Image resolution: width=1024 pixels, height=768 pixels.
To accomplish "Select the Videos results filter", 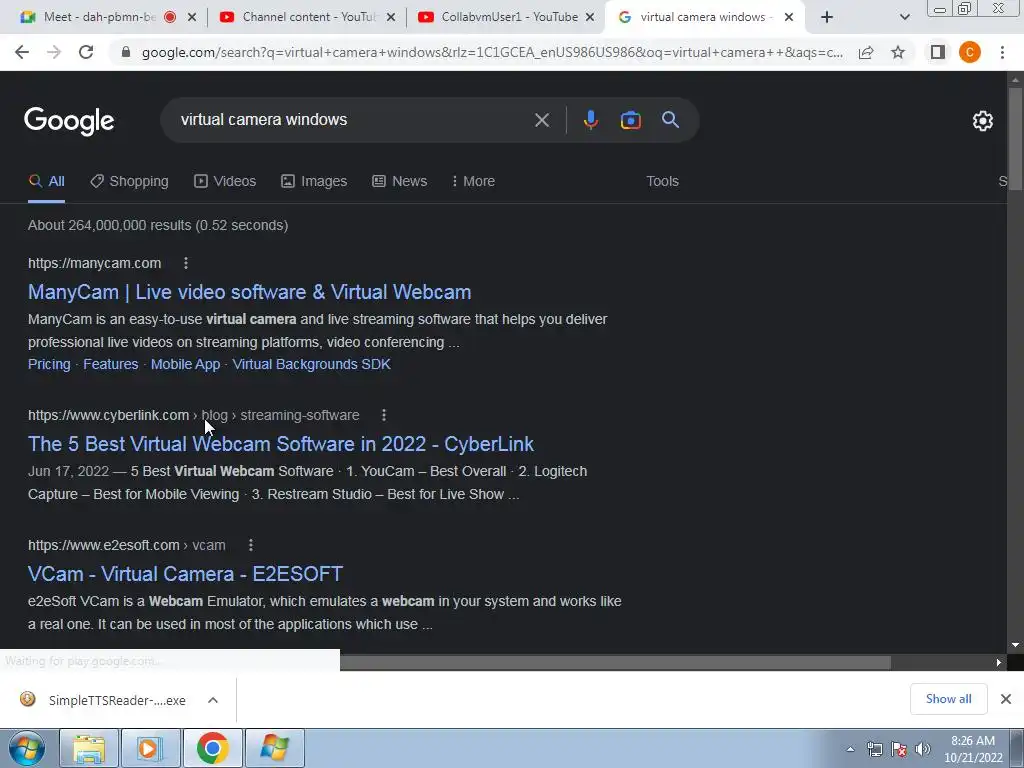I will 225,182.
